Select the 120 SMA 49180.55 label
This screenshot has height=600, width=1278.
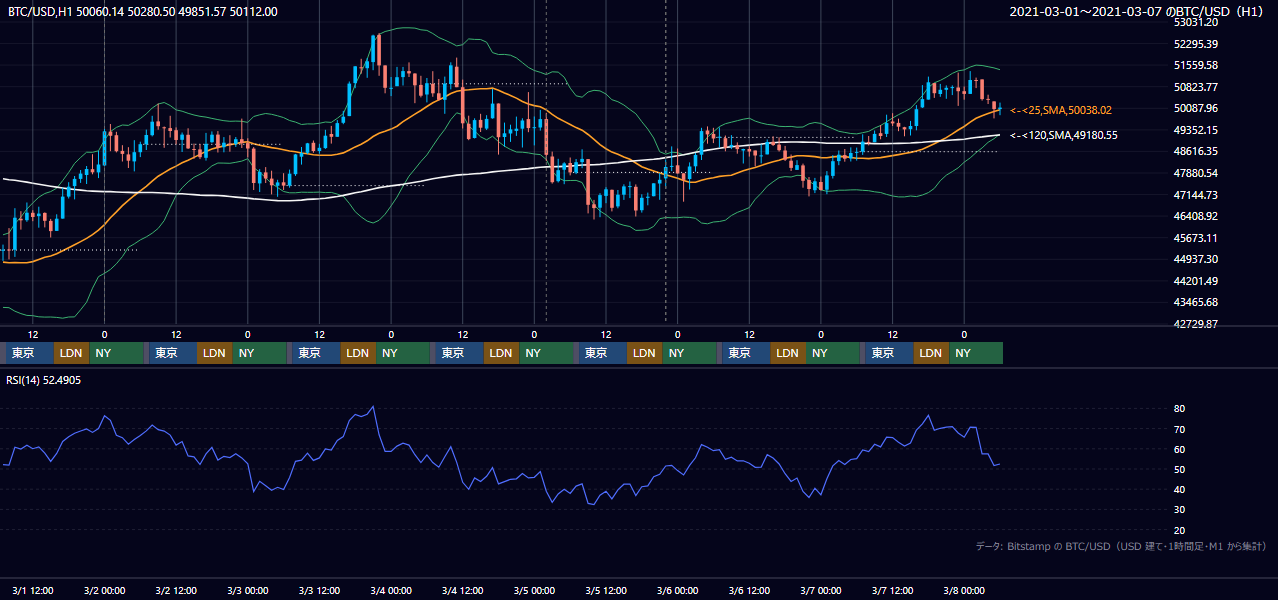coord(1064,135)
